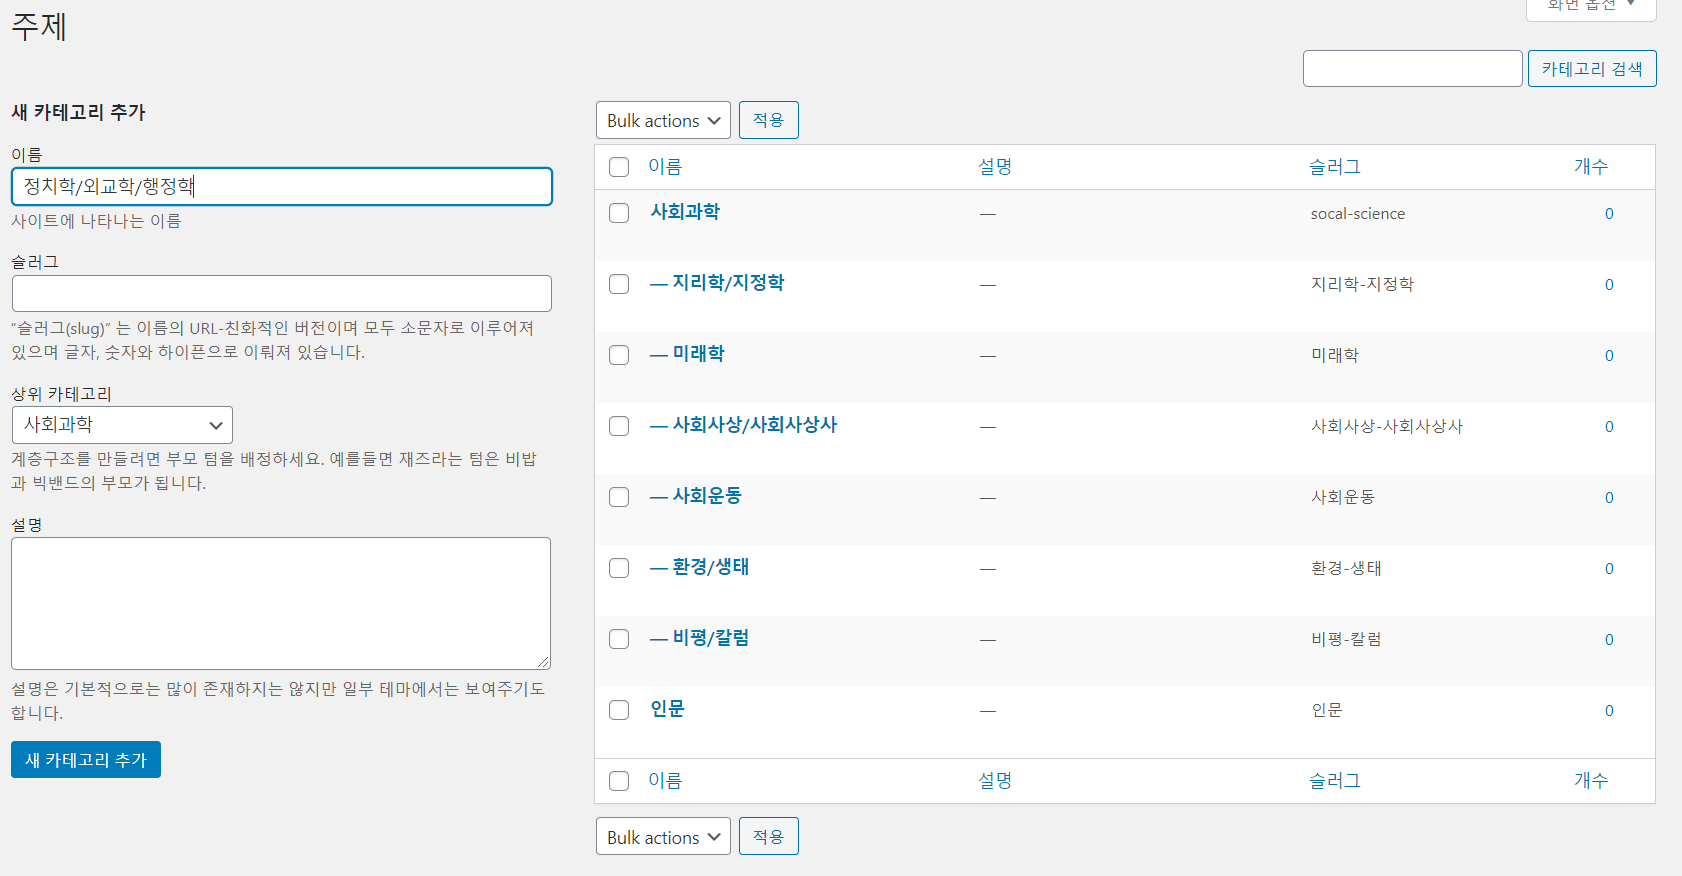Sort by 개수 column in header
1682x876 pixels.
click(1591, 167)
